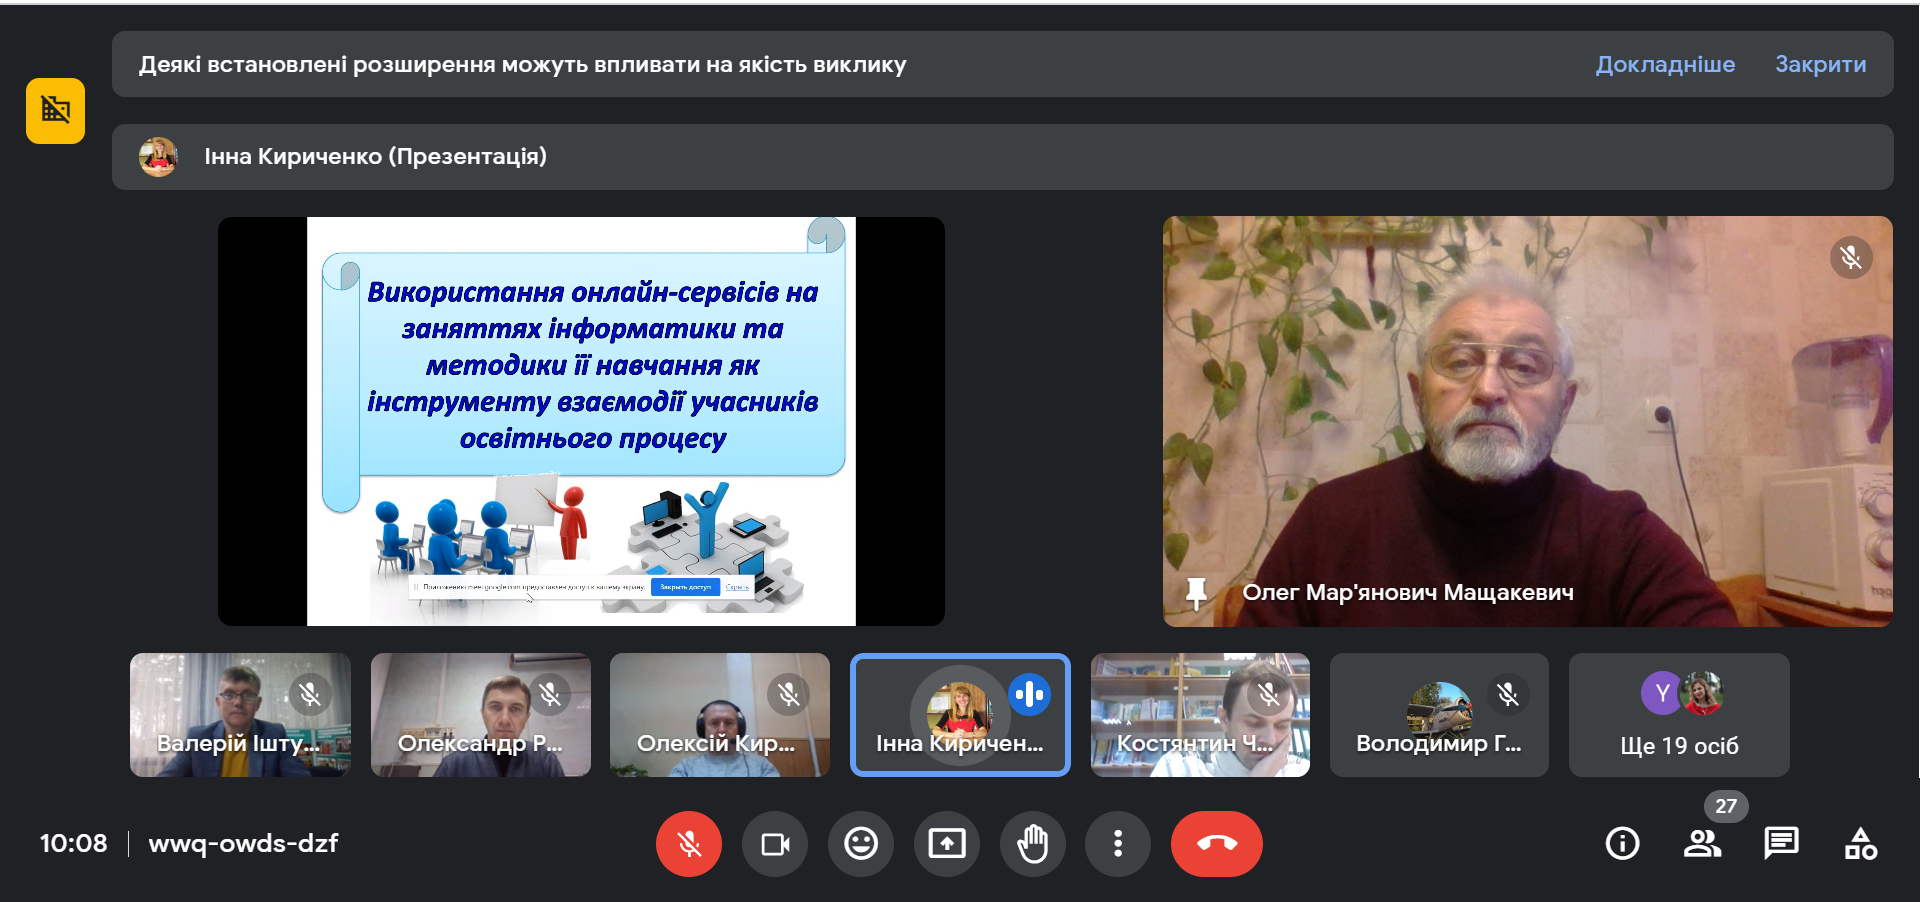Dismiss the banner with Закрити
This screenshot has height=902, width=1920.
pos(1820,64)
